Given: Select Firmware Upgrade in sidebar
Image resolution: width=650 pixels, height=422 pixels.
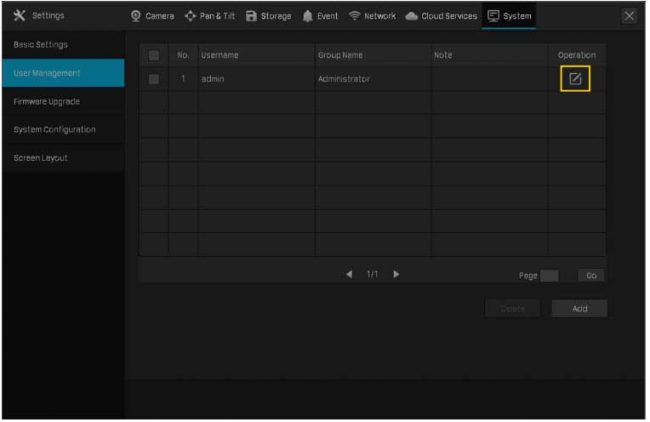Looking at the screenshot, I should [x=62, y=101].
